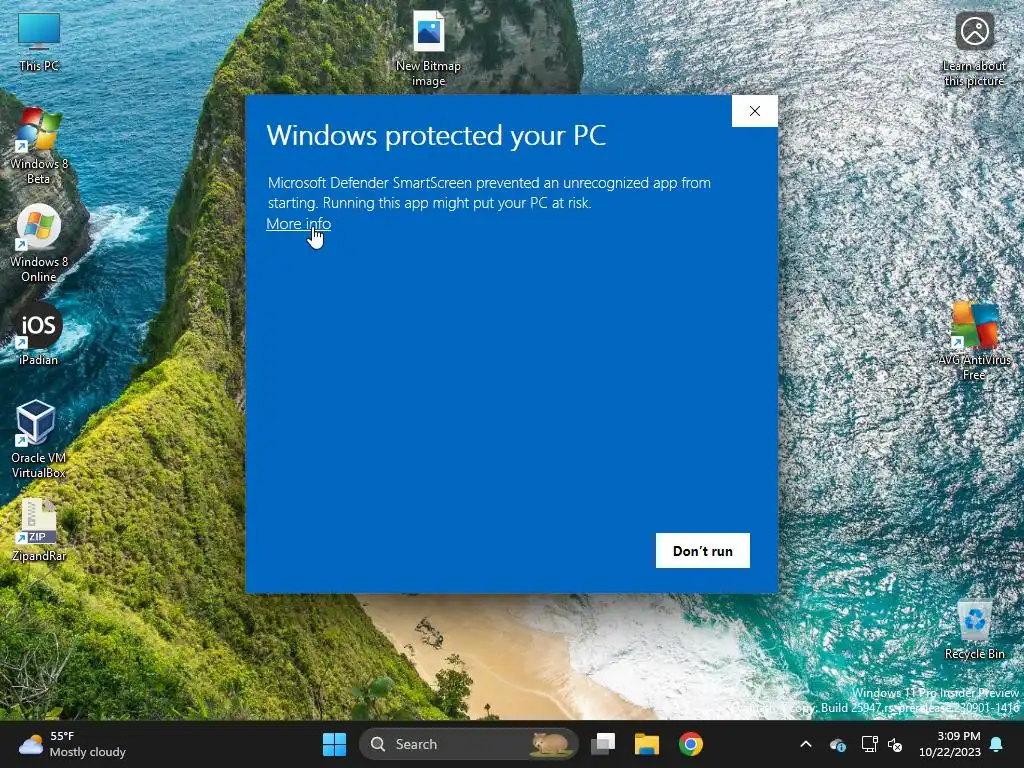Select the Recycle Bin icon
The width and height of the screenshot is (1024, 768).
(x=974, y=629)
